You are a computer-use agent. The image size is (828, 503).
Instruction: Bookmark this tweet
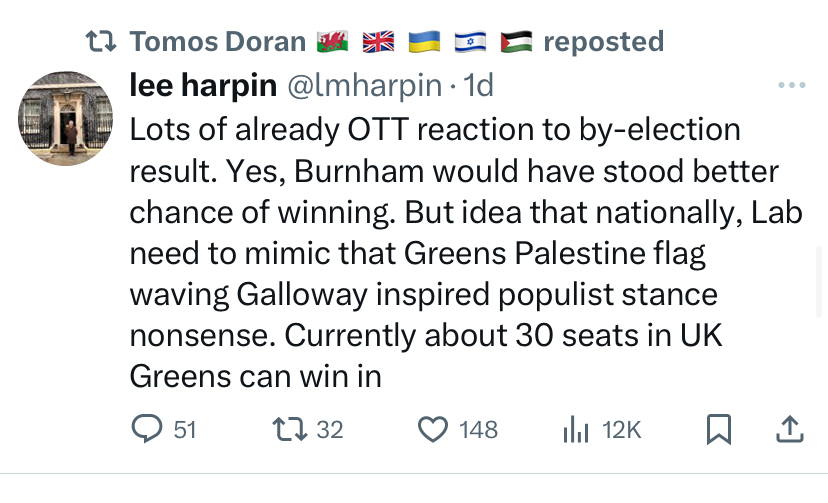coord(718,429)
